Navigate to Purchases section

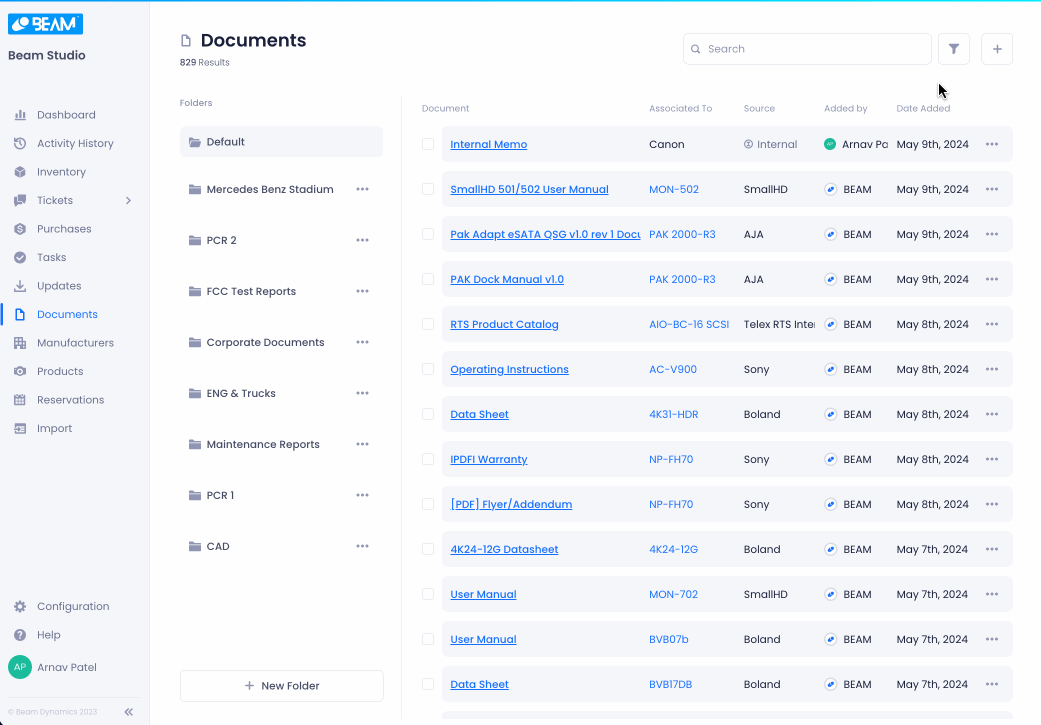coord(64,229)
